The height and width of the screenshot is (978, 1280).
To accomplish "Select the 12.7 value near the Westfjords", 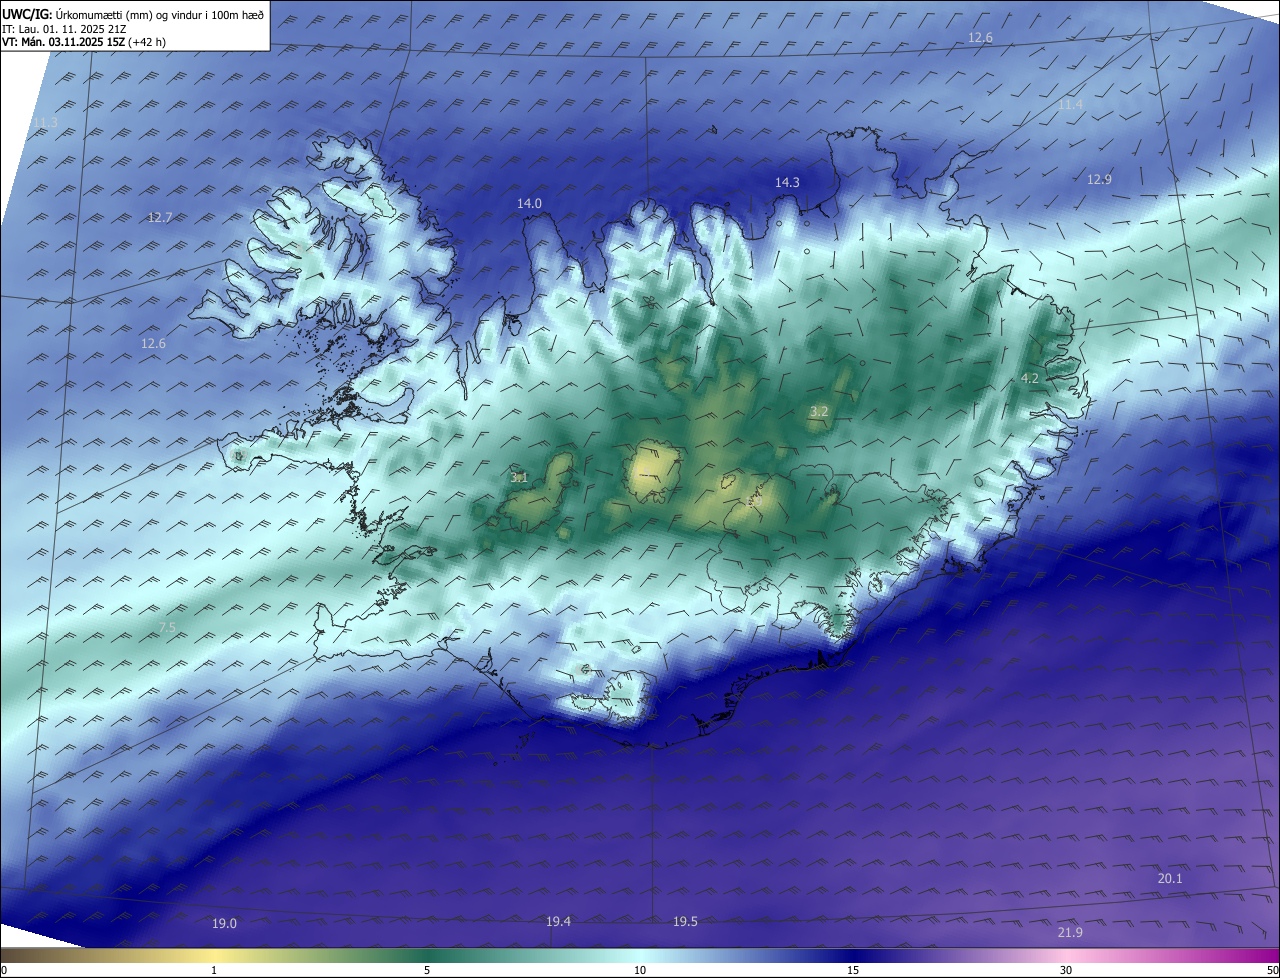I will 160,217.
